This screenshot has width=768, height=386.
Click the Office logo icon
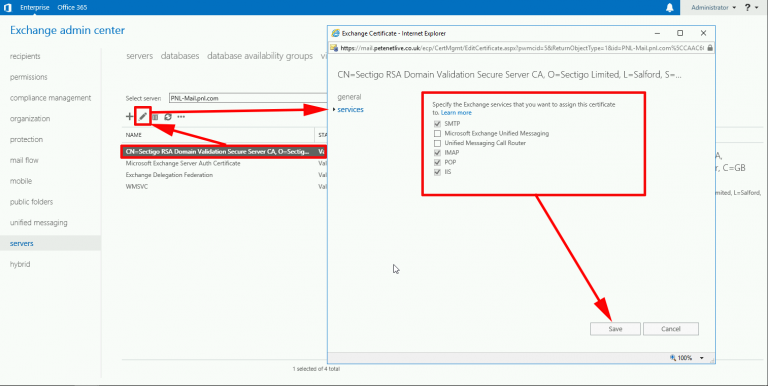[7, 7]
